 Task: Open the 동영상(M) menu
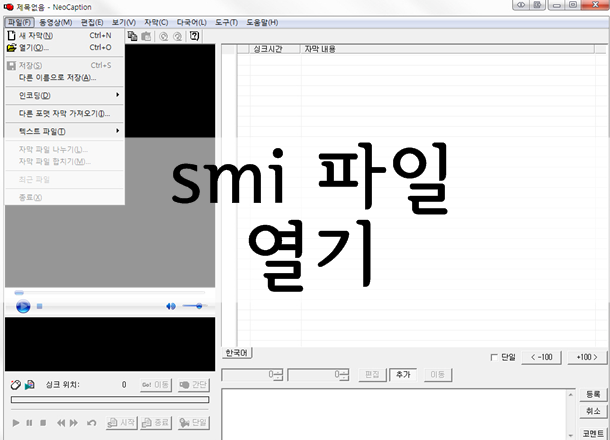[x=56, y=23]
